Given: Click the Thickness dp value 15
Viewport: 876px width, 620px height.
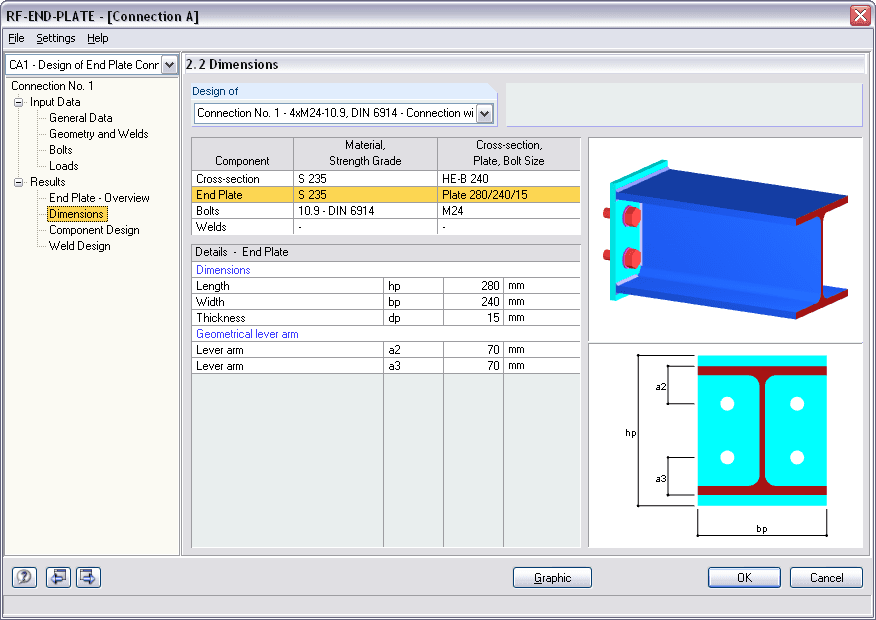Looking at the screenshot, I should [473, 318].
